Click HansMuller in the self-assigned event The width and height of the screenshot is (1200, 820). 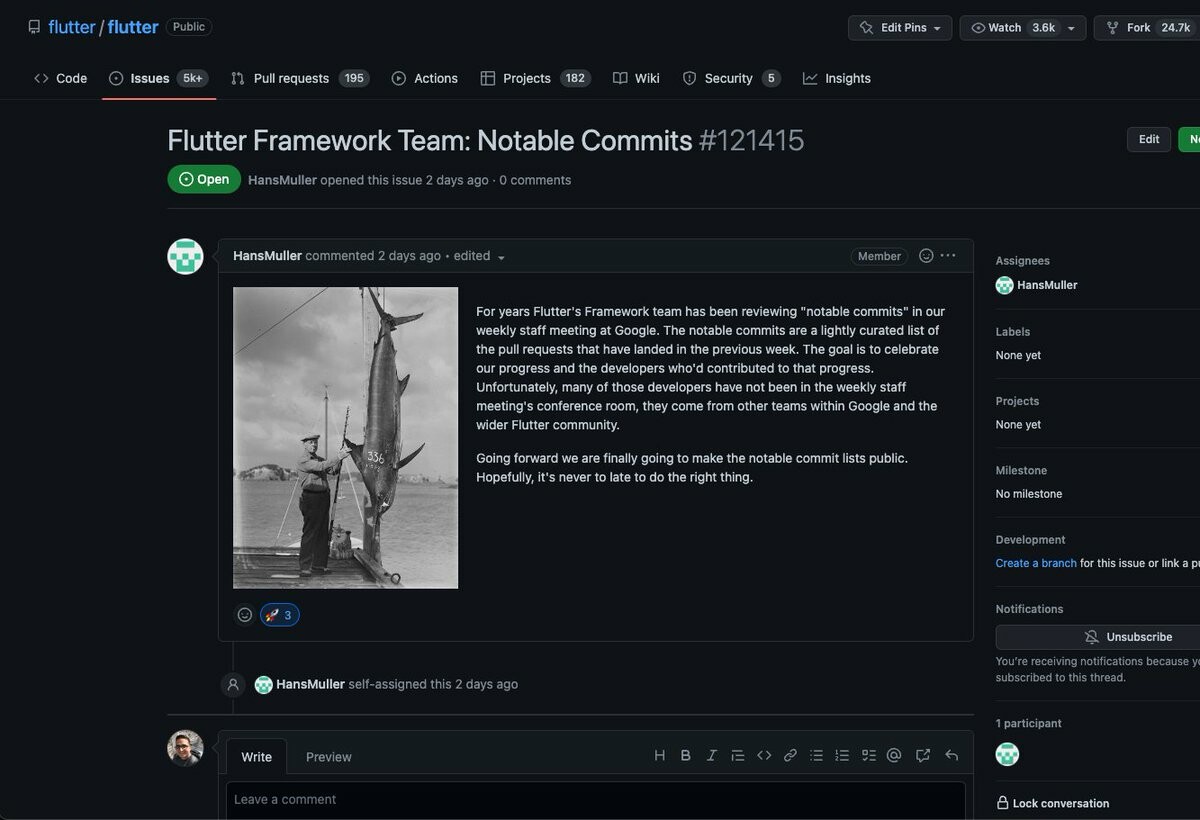tap(310, 684)
